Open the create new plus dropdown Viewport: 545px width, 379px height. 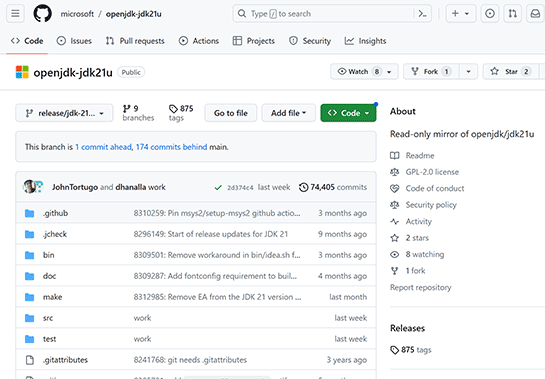[x=460, y=14]
